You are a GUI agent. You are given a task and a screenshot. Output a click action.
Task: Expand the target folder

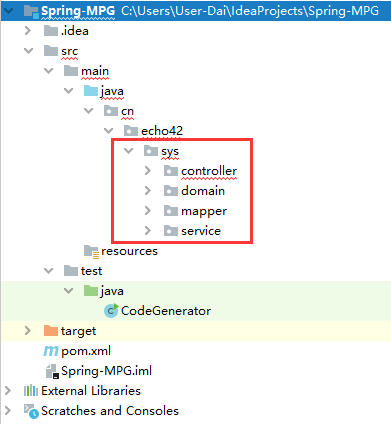point(28,331)
